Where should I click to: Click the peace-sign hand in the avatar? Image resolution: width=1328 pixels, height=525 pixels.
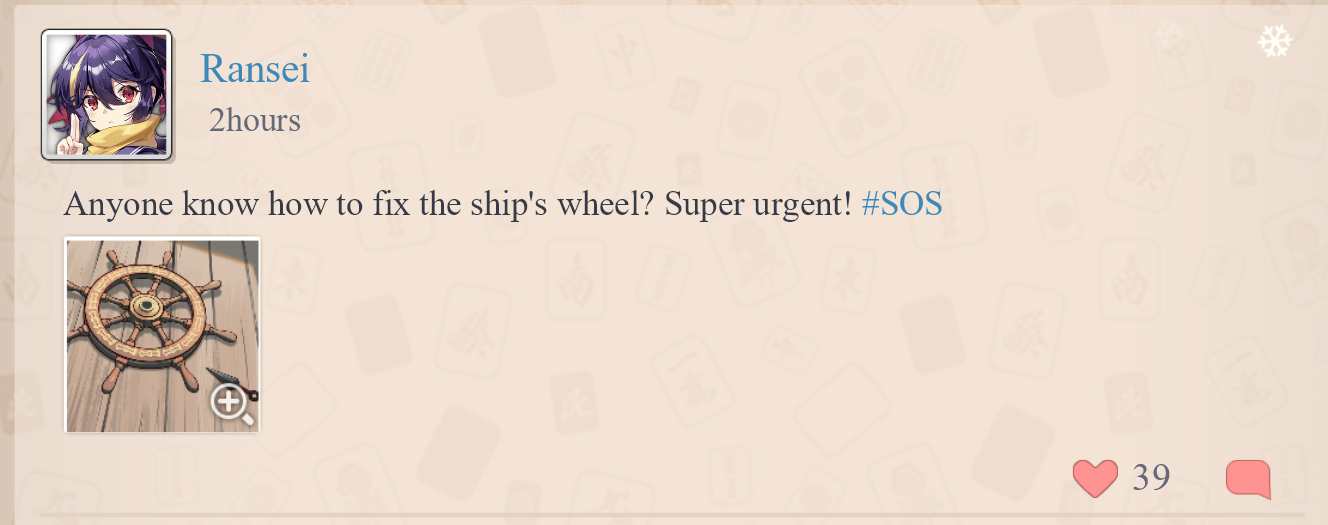click(x=70, y=142)
